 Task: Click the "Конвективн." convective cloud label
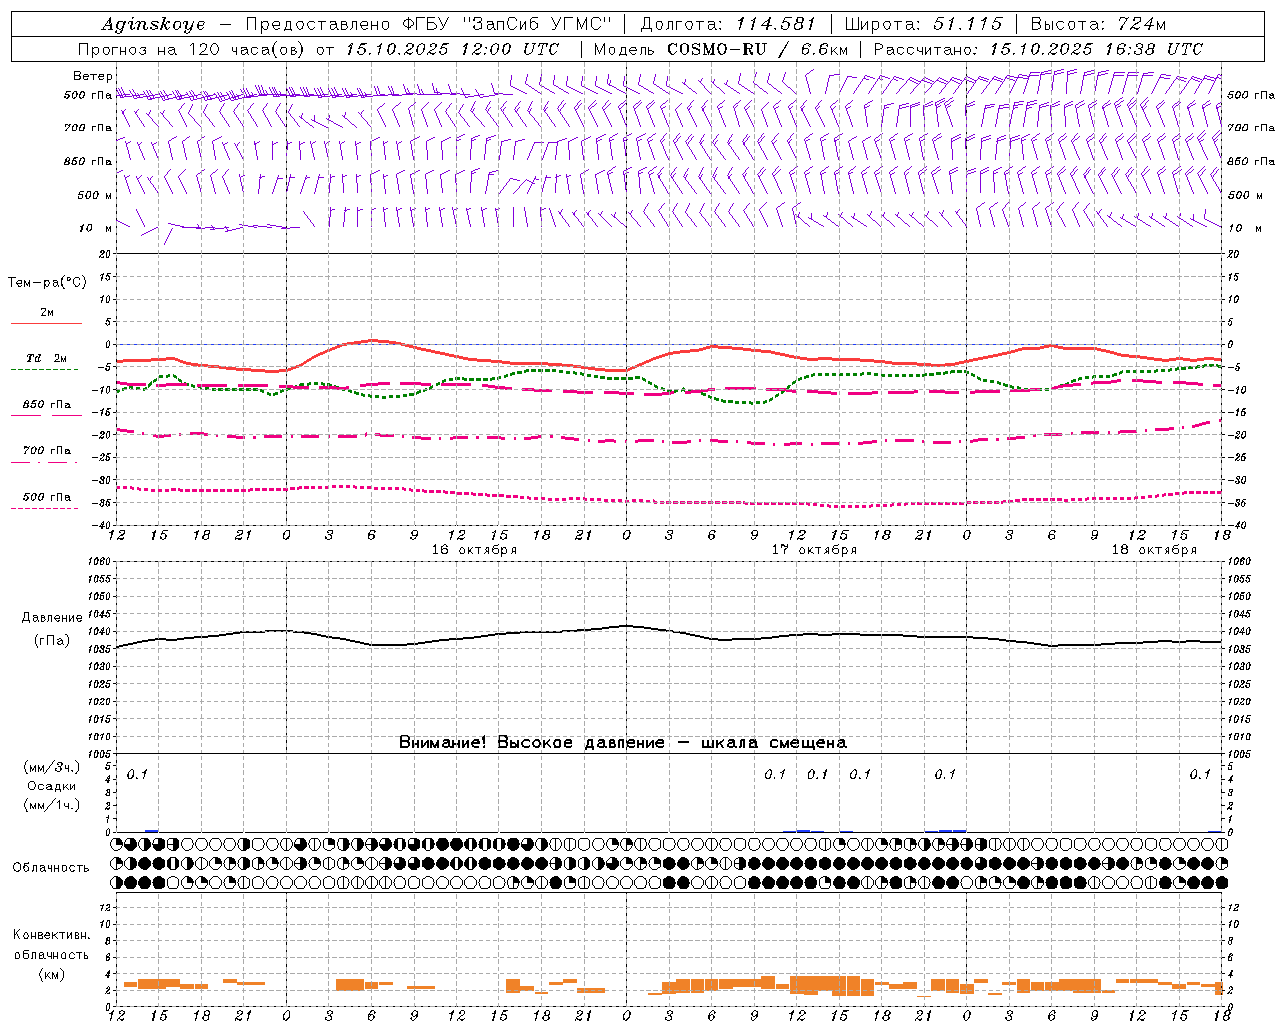51,935
